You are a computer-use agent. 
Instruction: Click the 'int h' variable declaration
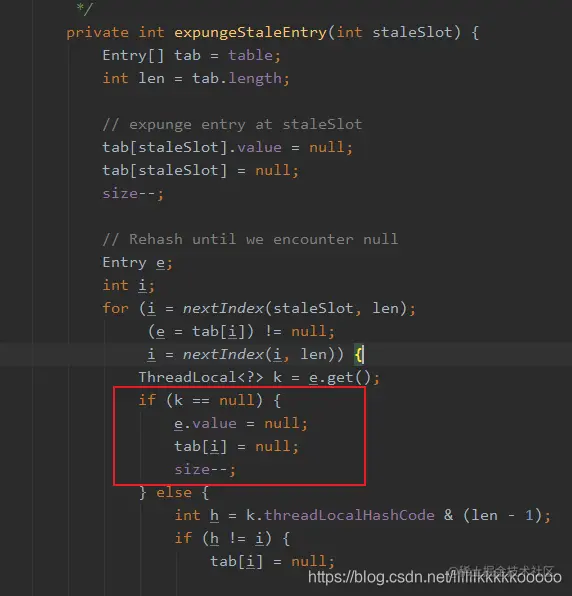pos(196,515)
